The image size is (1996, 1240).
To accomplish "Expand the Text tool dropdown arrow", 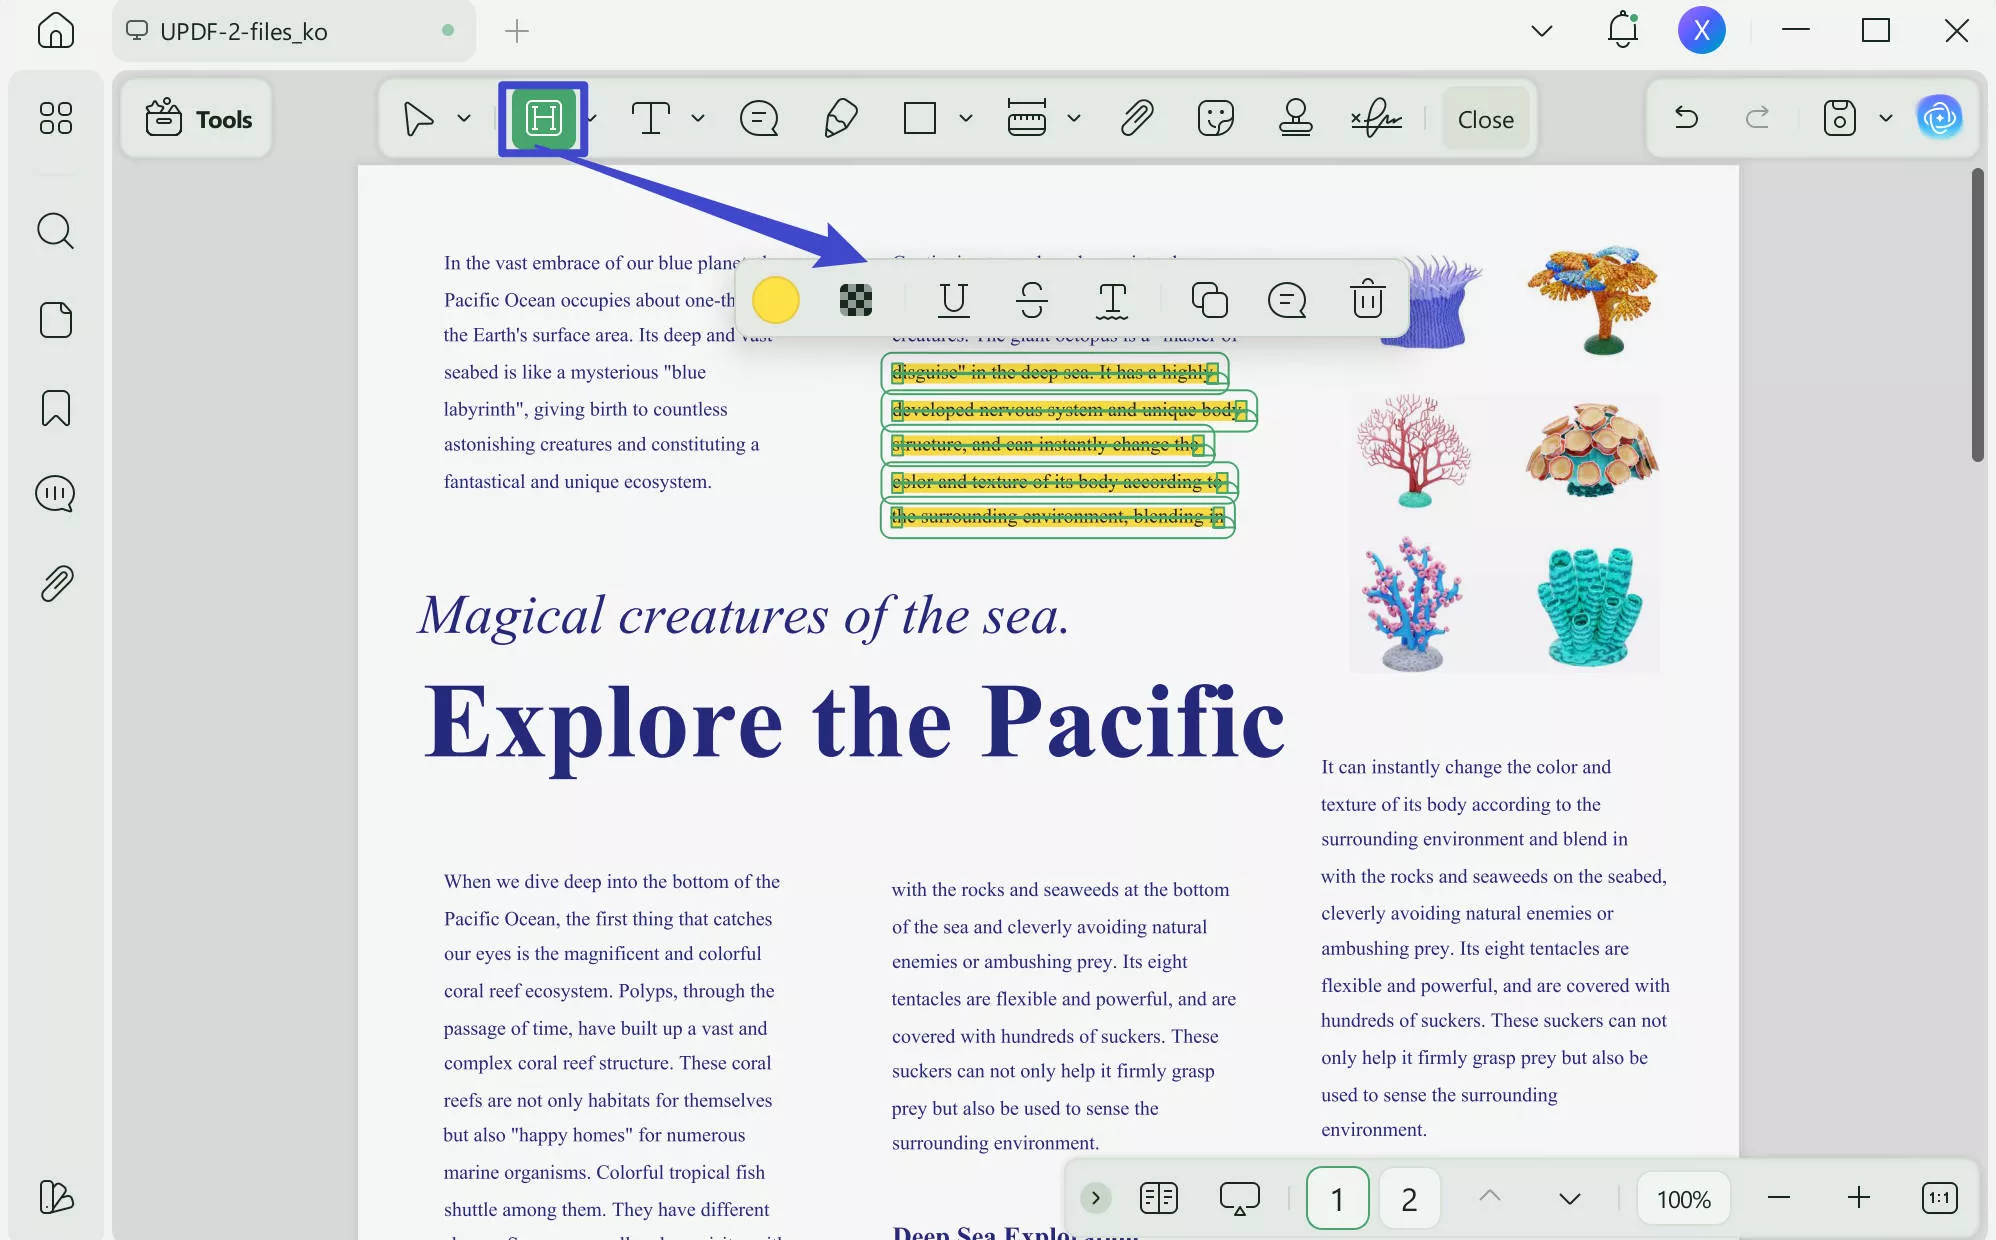I will (698, 119).
